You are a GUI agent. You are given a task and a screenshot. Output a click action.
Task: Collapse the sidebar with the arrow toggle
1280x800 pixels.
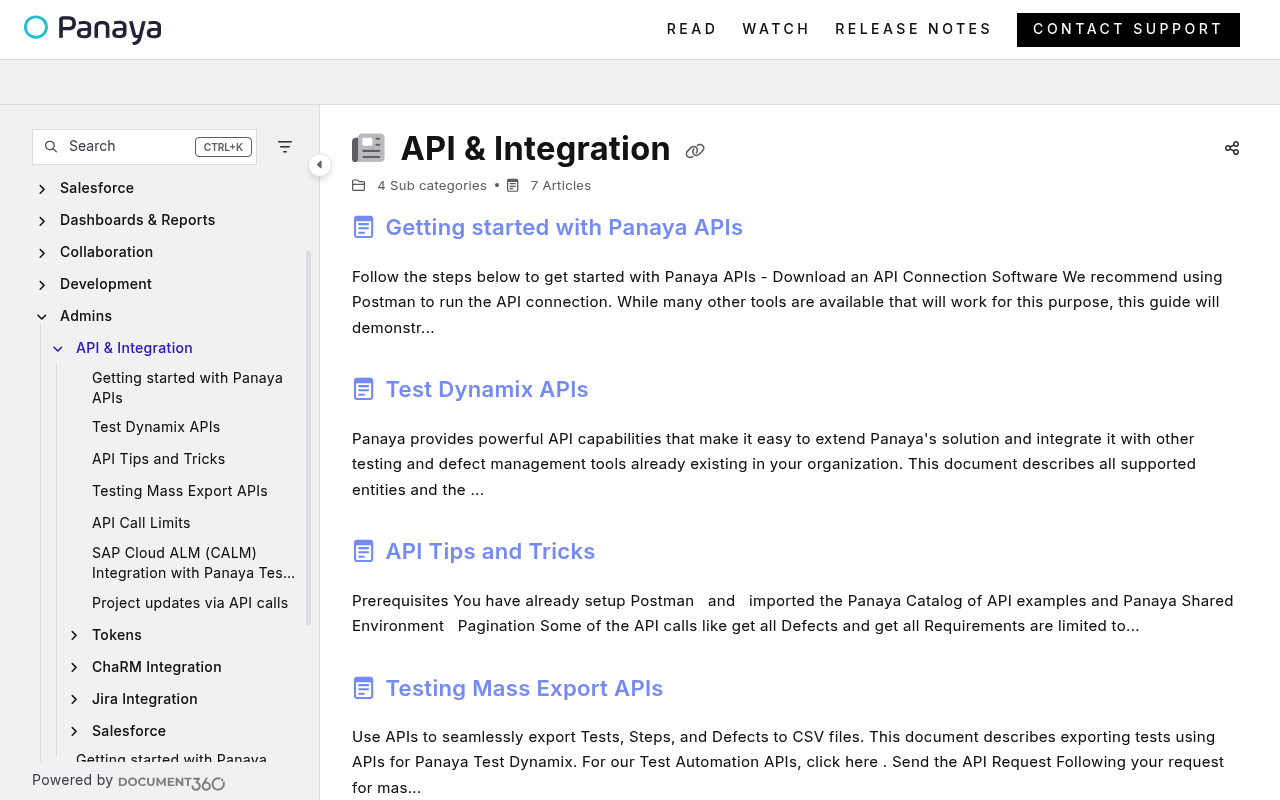pos(319,165)
